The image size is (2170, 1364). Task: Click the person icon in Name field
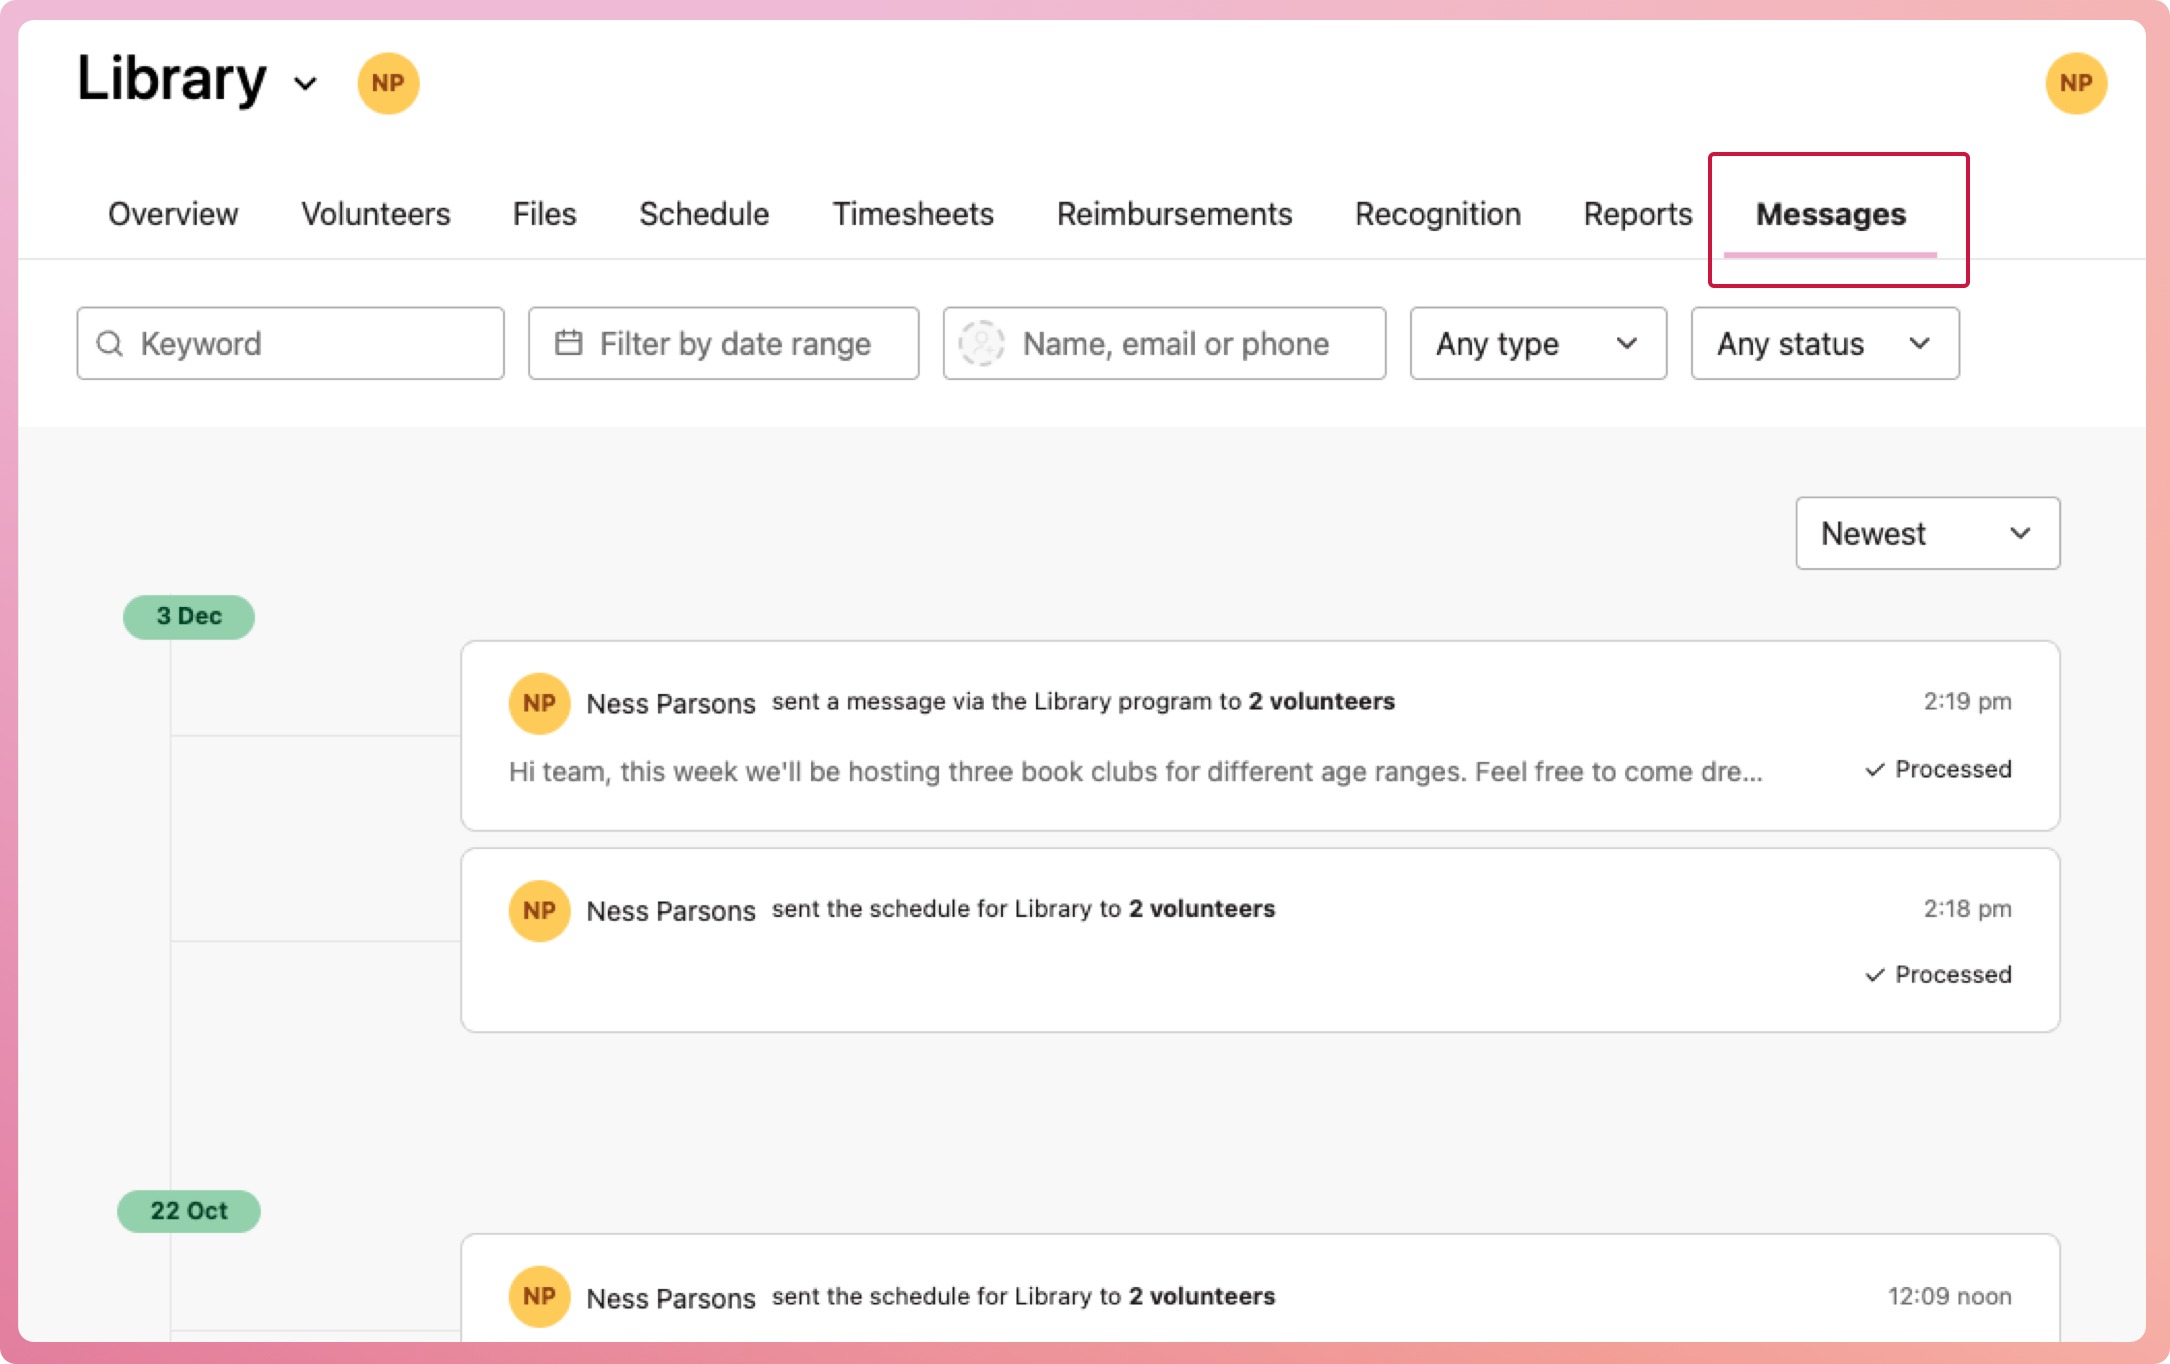coord(981,344)
